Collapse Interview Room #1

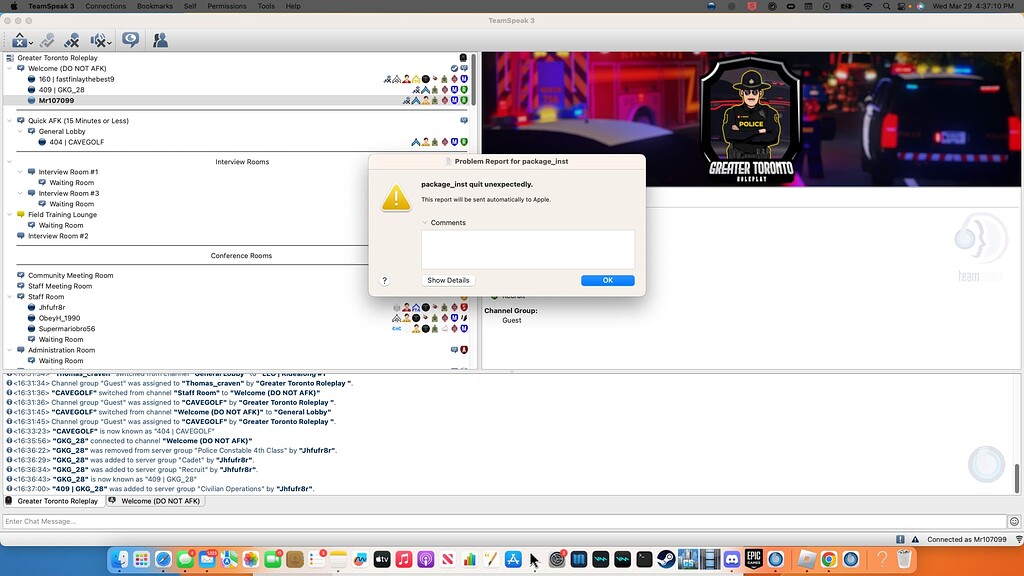point(20,172)
